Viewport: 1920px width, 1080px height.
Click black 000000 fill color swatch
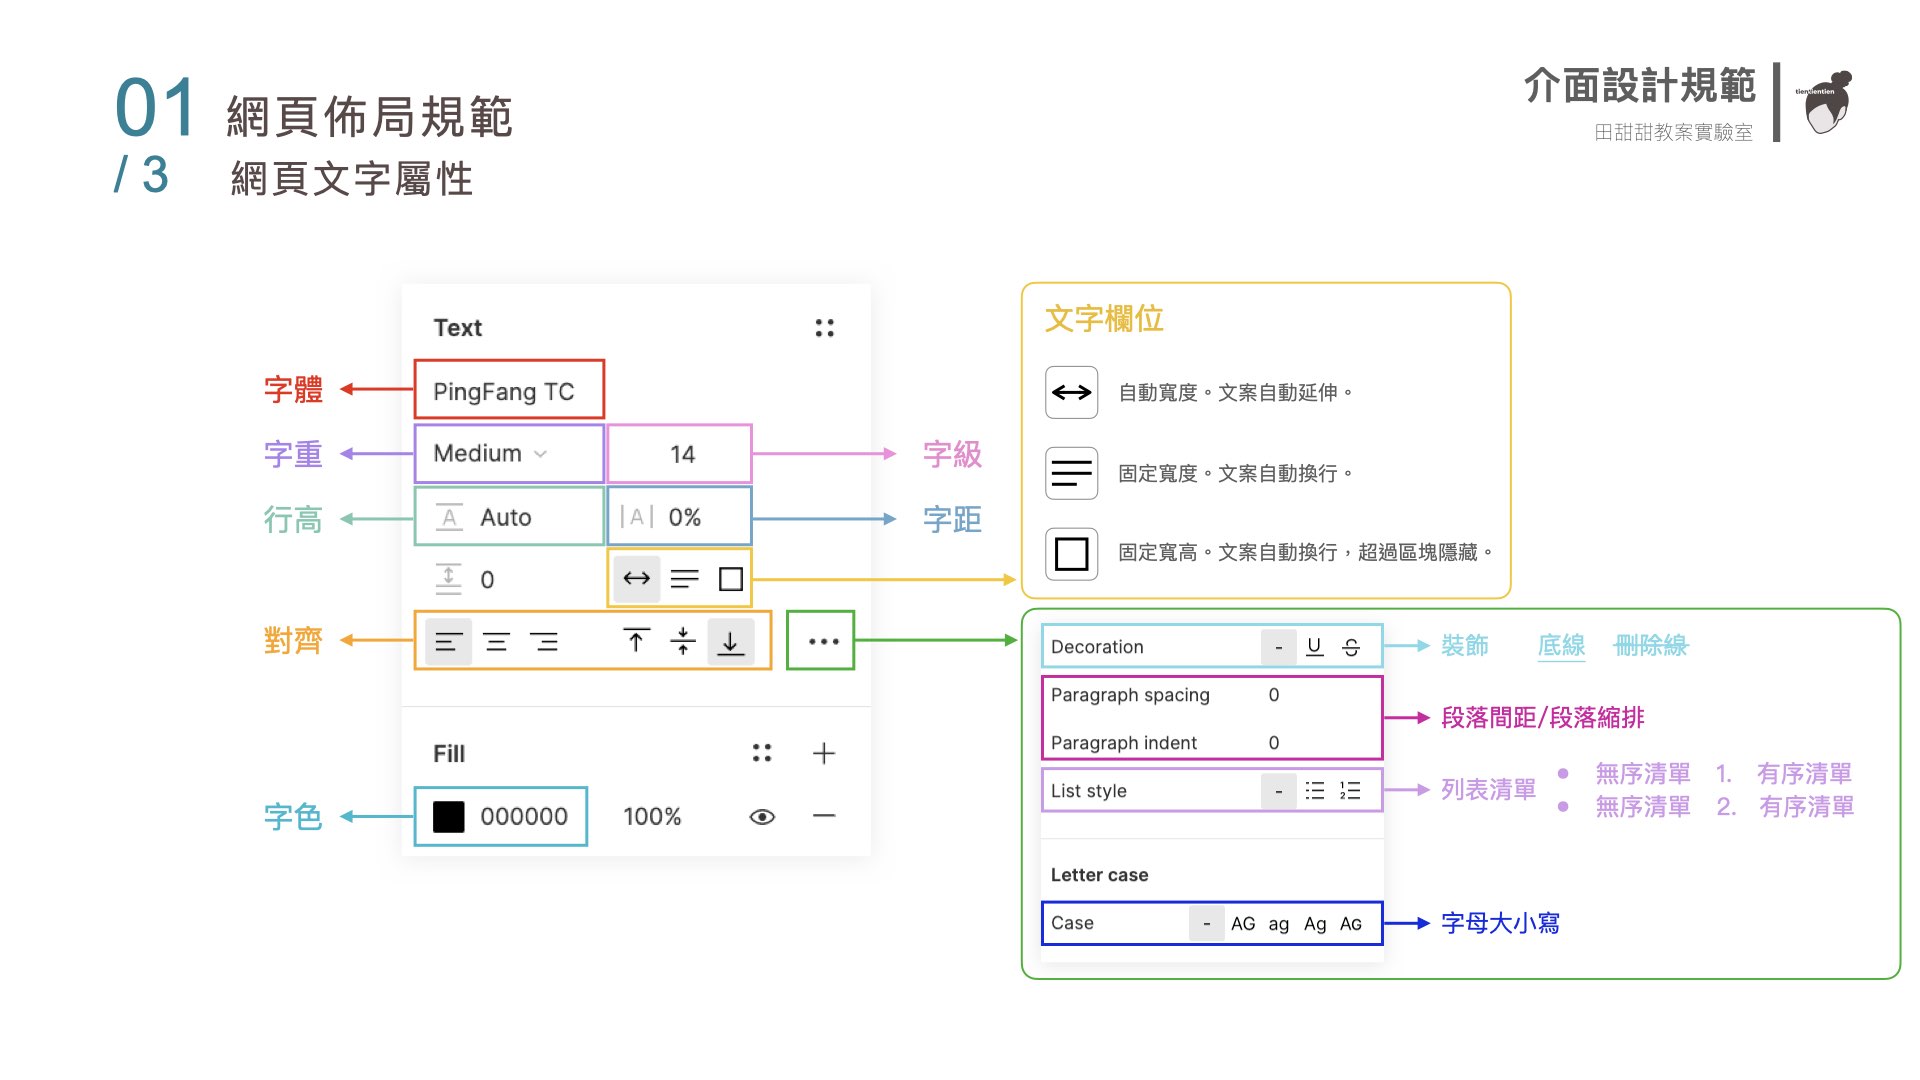(x=449, y=817)
